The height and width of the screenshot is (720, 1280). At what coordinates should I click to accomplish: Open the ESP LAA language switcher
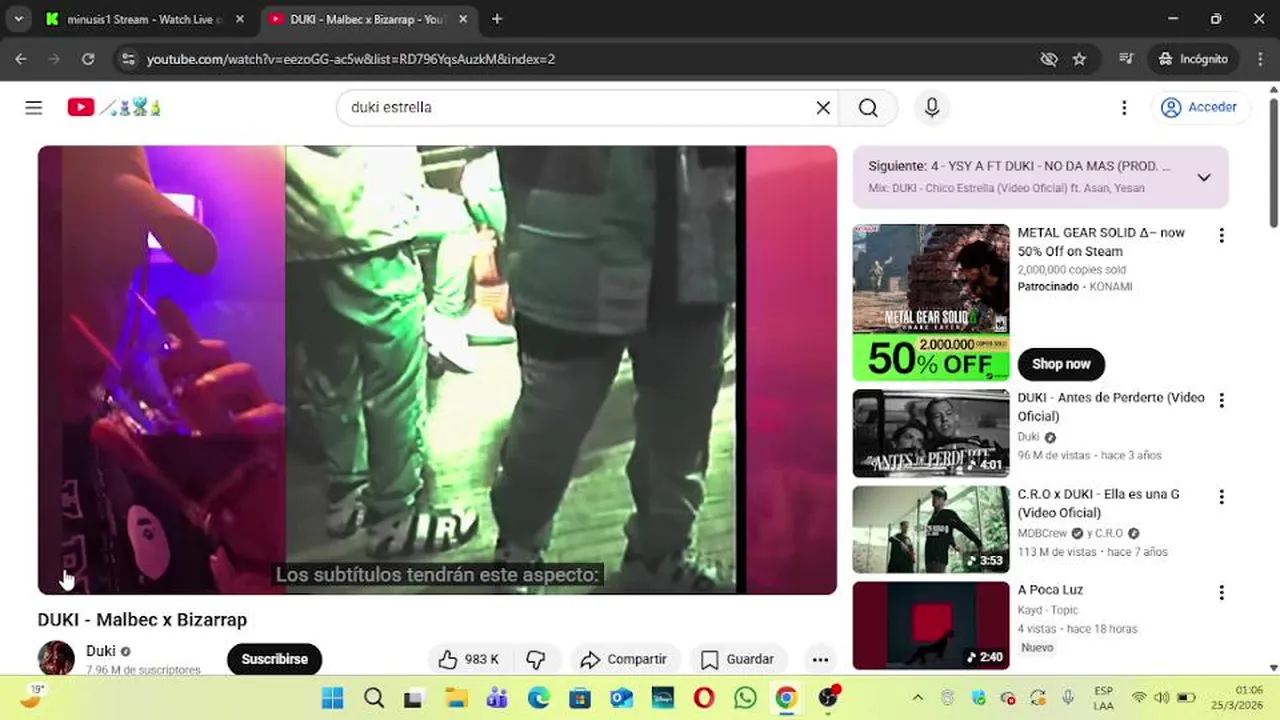(1104, 697)
